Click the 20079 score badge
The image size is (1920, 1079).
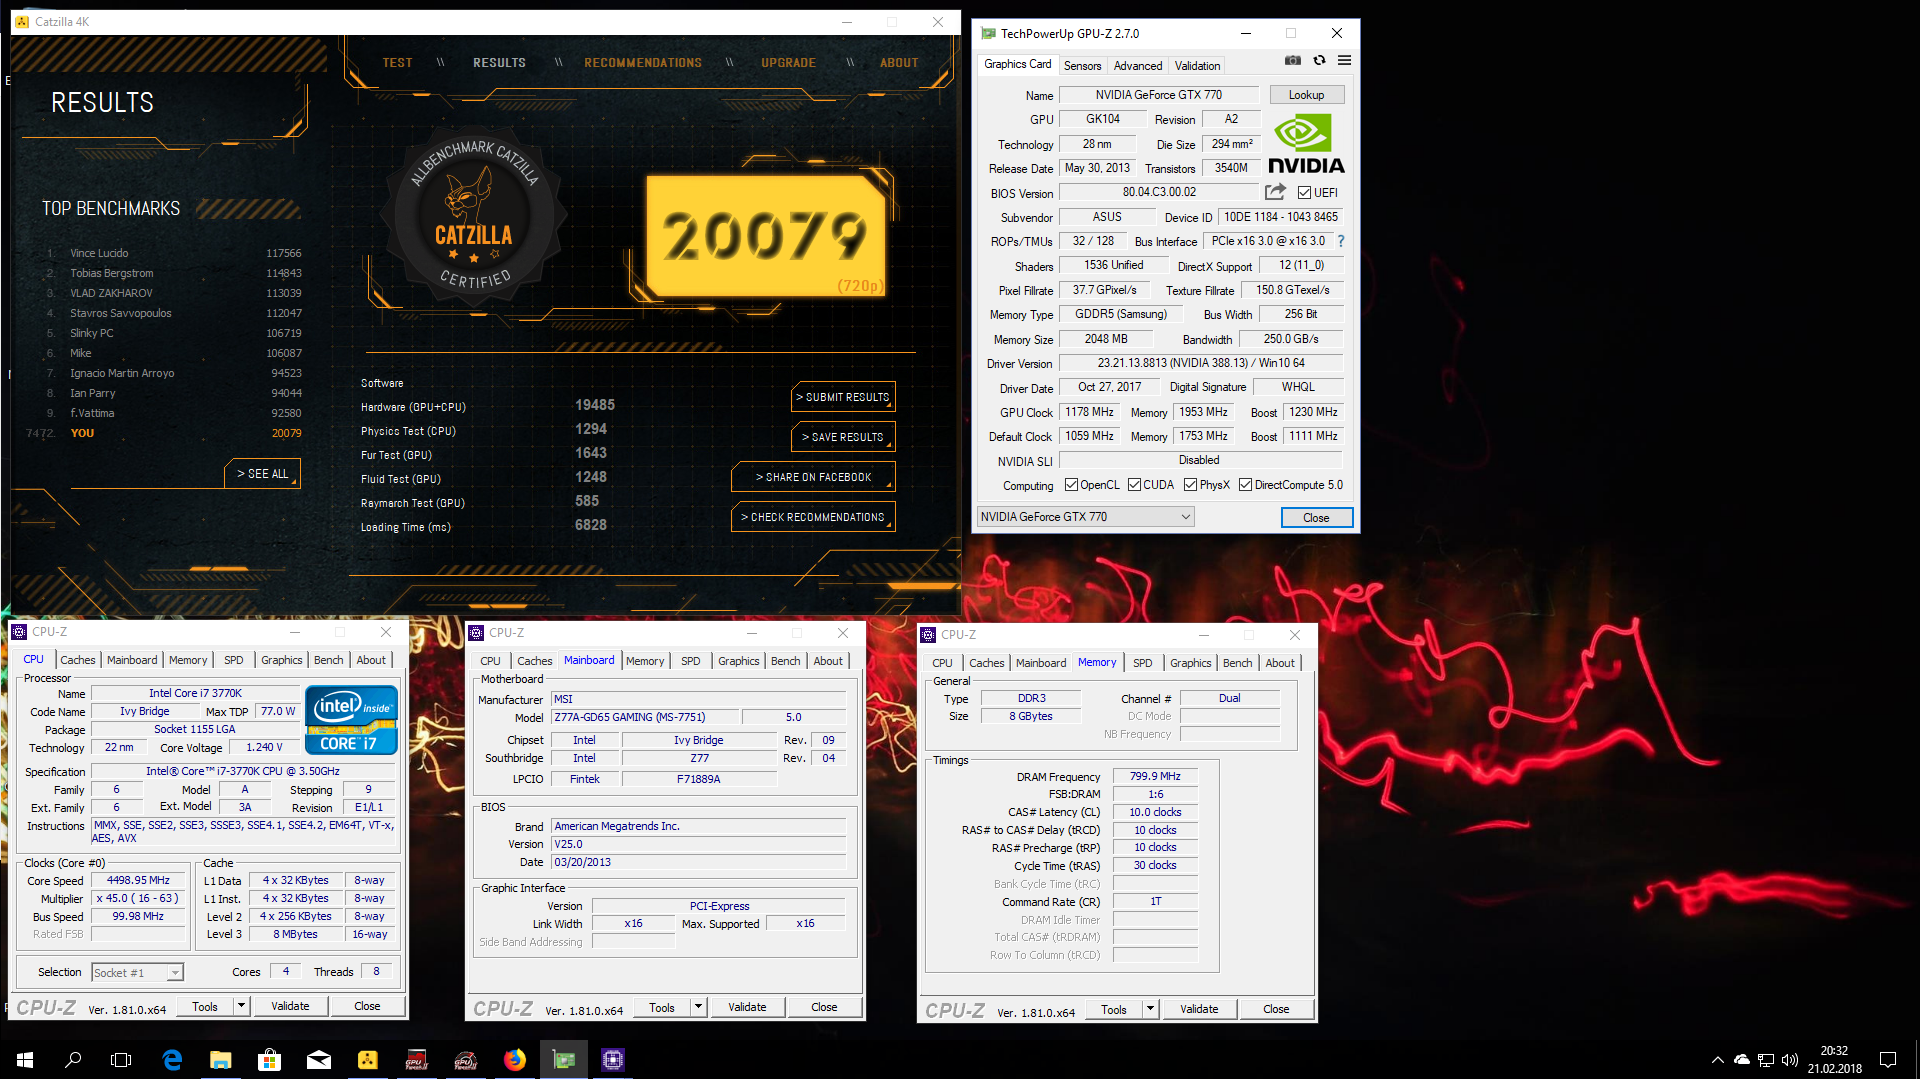(x=765, y=236)
